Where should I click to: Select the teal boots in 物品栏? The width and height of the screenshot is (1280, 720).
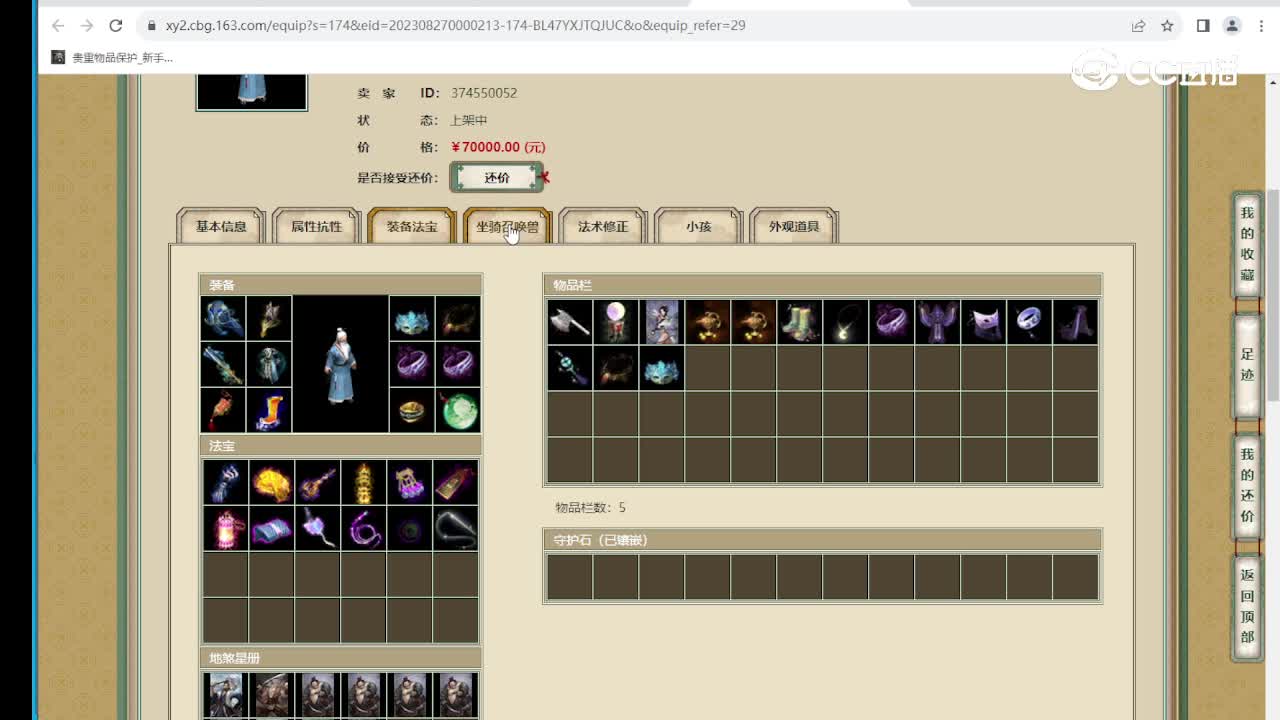(x=800, y=322)
